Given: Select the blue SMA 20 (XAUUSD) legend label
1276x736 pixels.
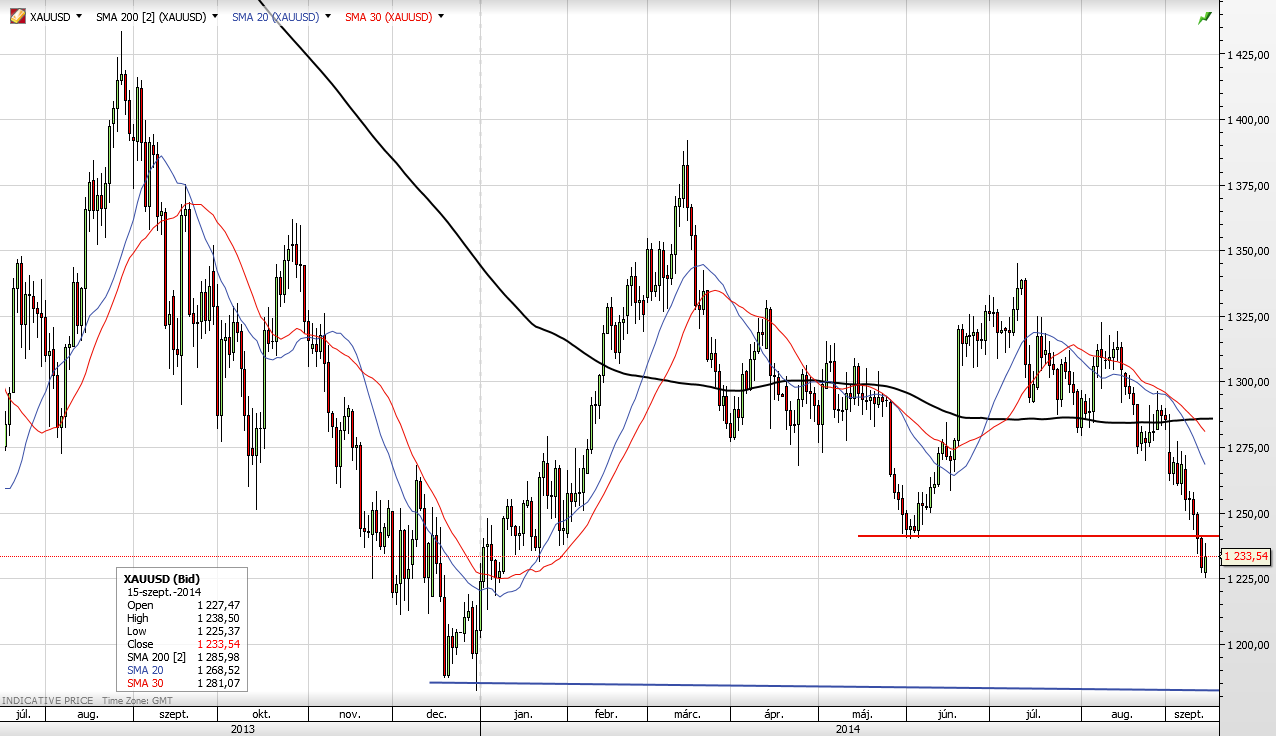Looking at the screenshot, I should [x=275, y=17].
